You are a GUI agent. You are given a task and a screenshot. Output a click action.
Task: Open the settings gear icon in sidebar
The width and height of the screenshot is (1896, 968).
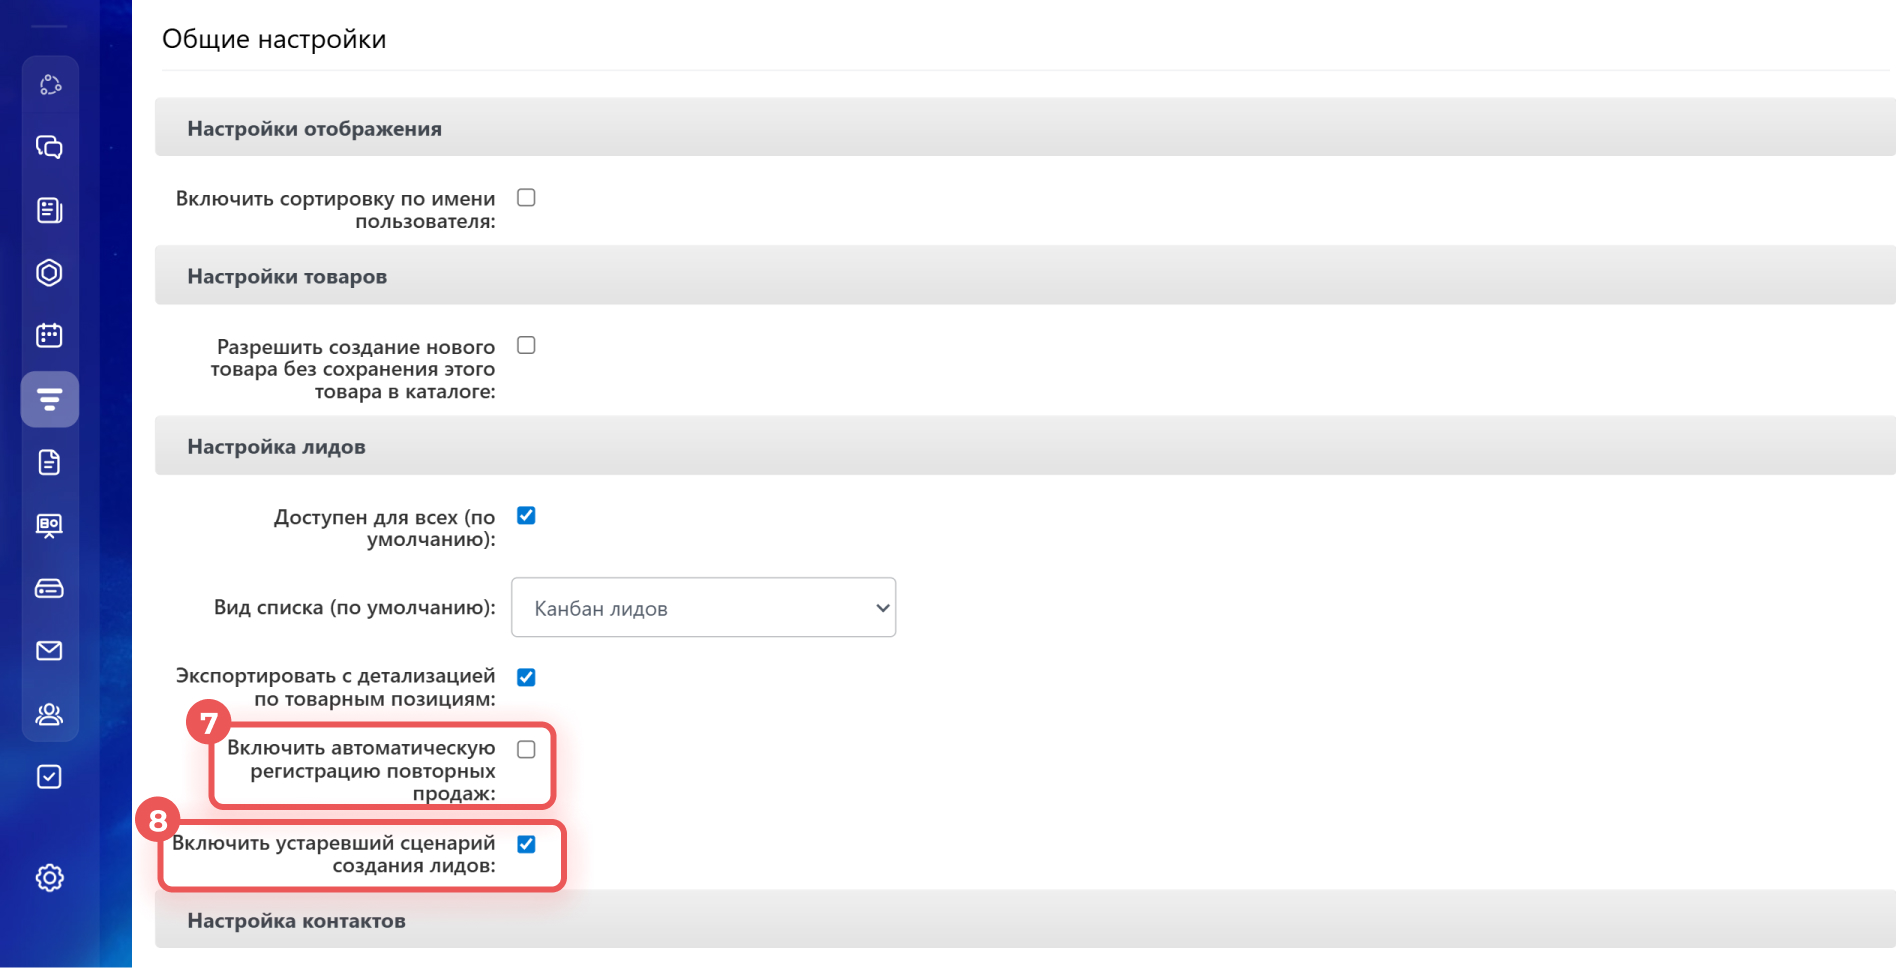coord(49,878)
